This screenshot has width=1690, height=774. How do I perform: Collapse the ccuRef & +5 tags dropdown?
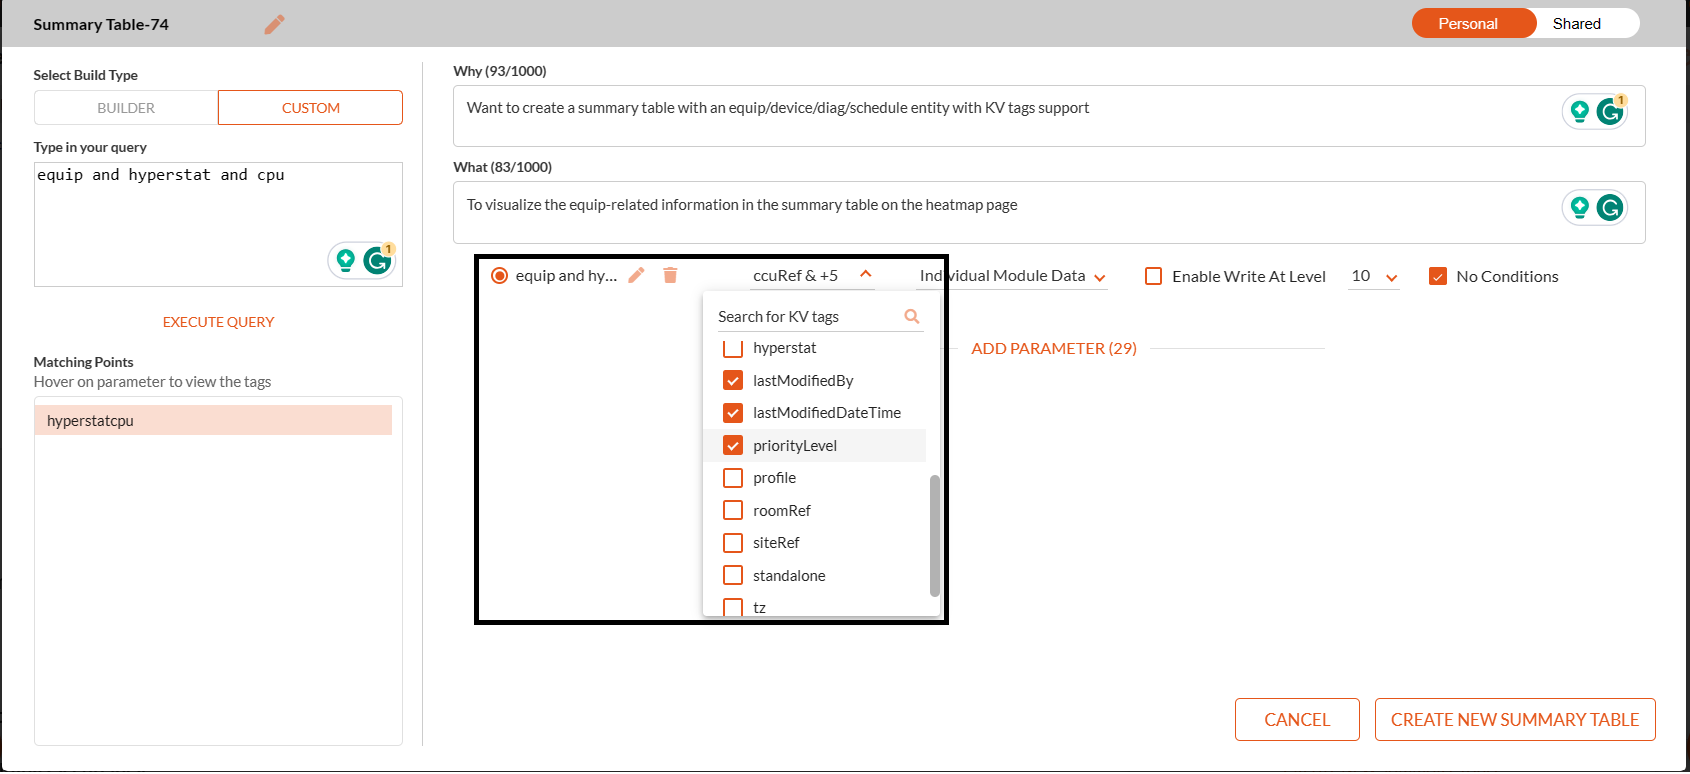[866, 275]
